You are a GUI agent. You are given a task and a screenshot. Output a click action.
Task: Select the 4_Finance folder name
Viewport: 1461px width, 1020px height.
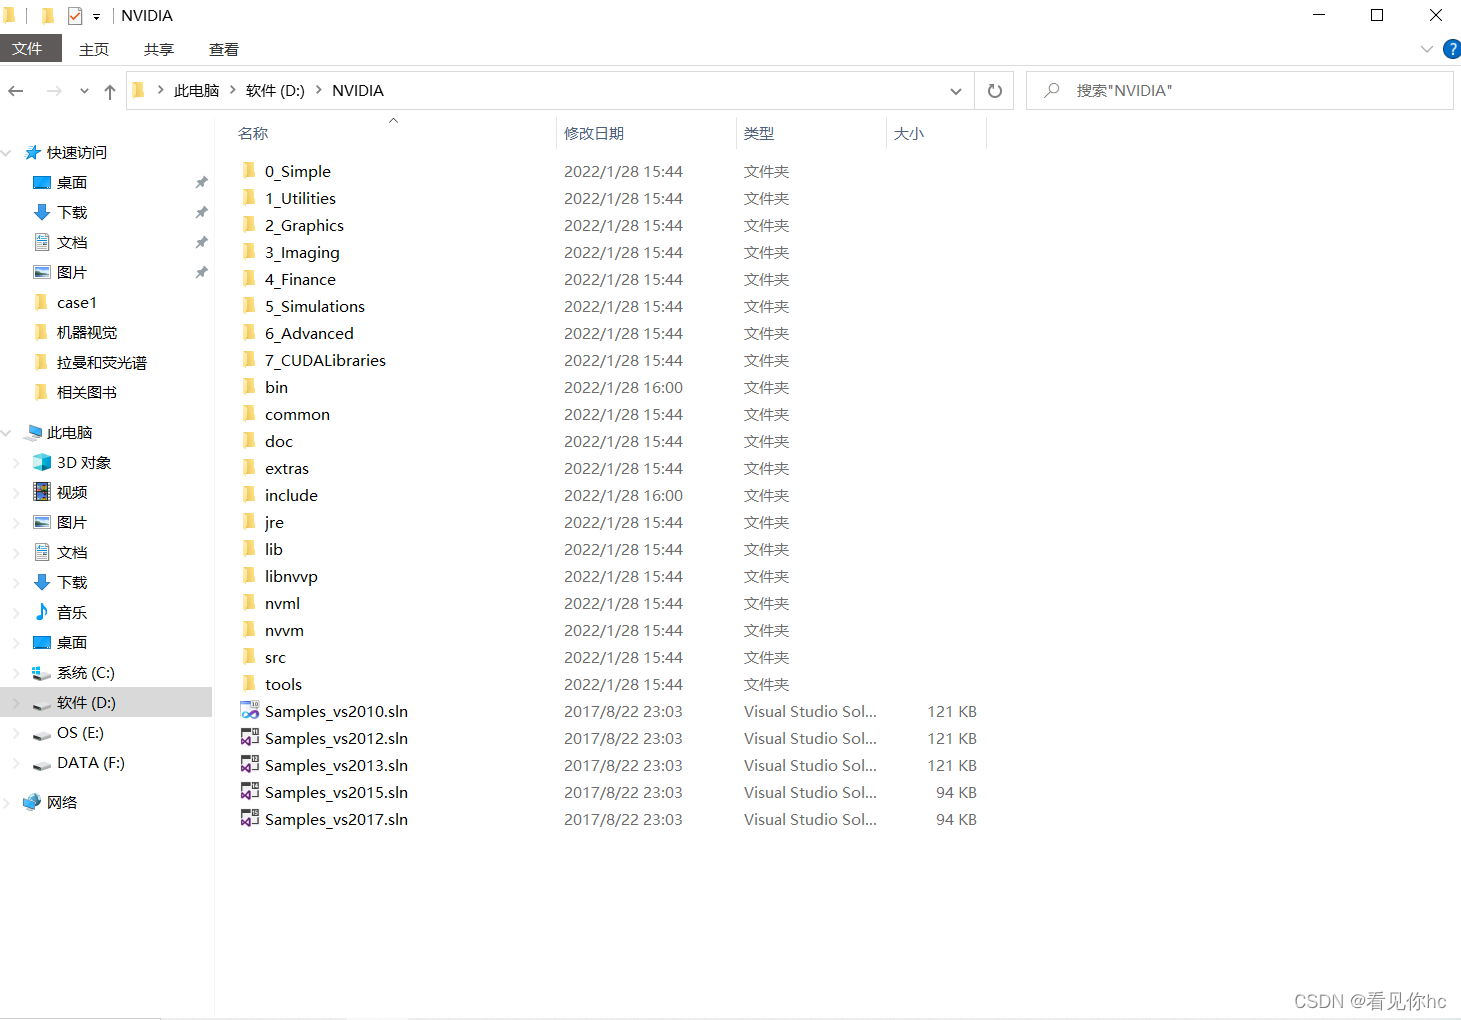pyautogui.click(x=300, y=279)
